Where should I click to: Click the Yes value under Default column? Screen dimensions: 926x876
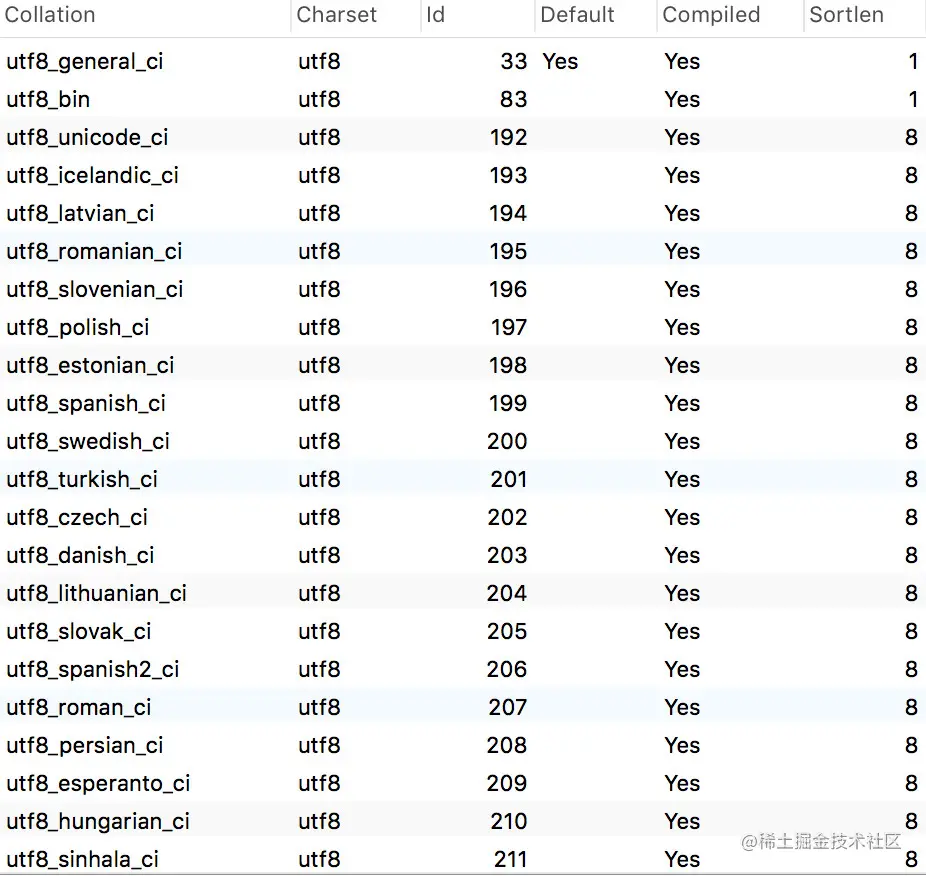[x=560, y=61]
